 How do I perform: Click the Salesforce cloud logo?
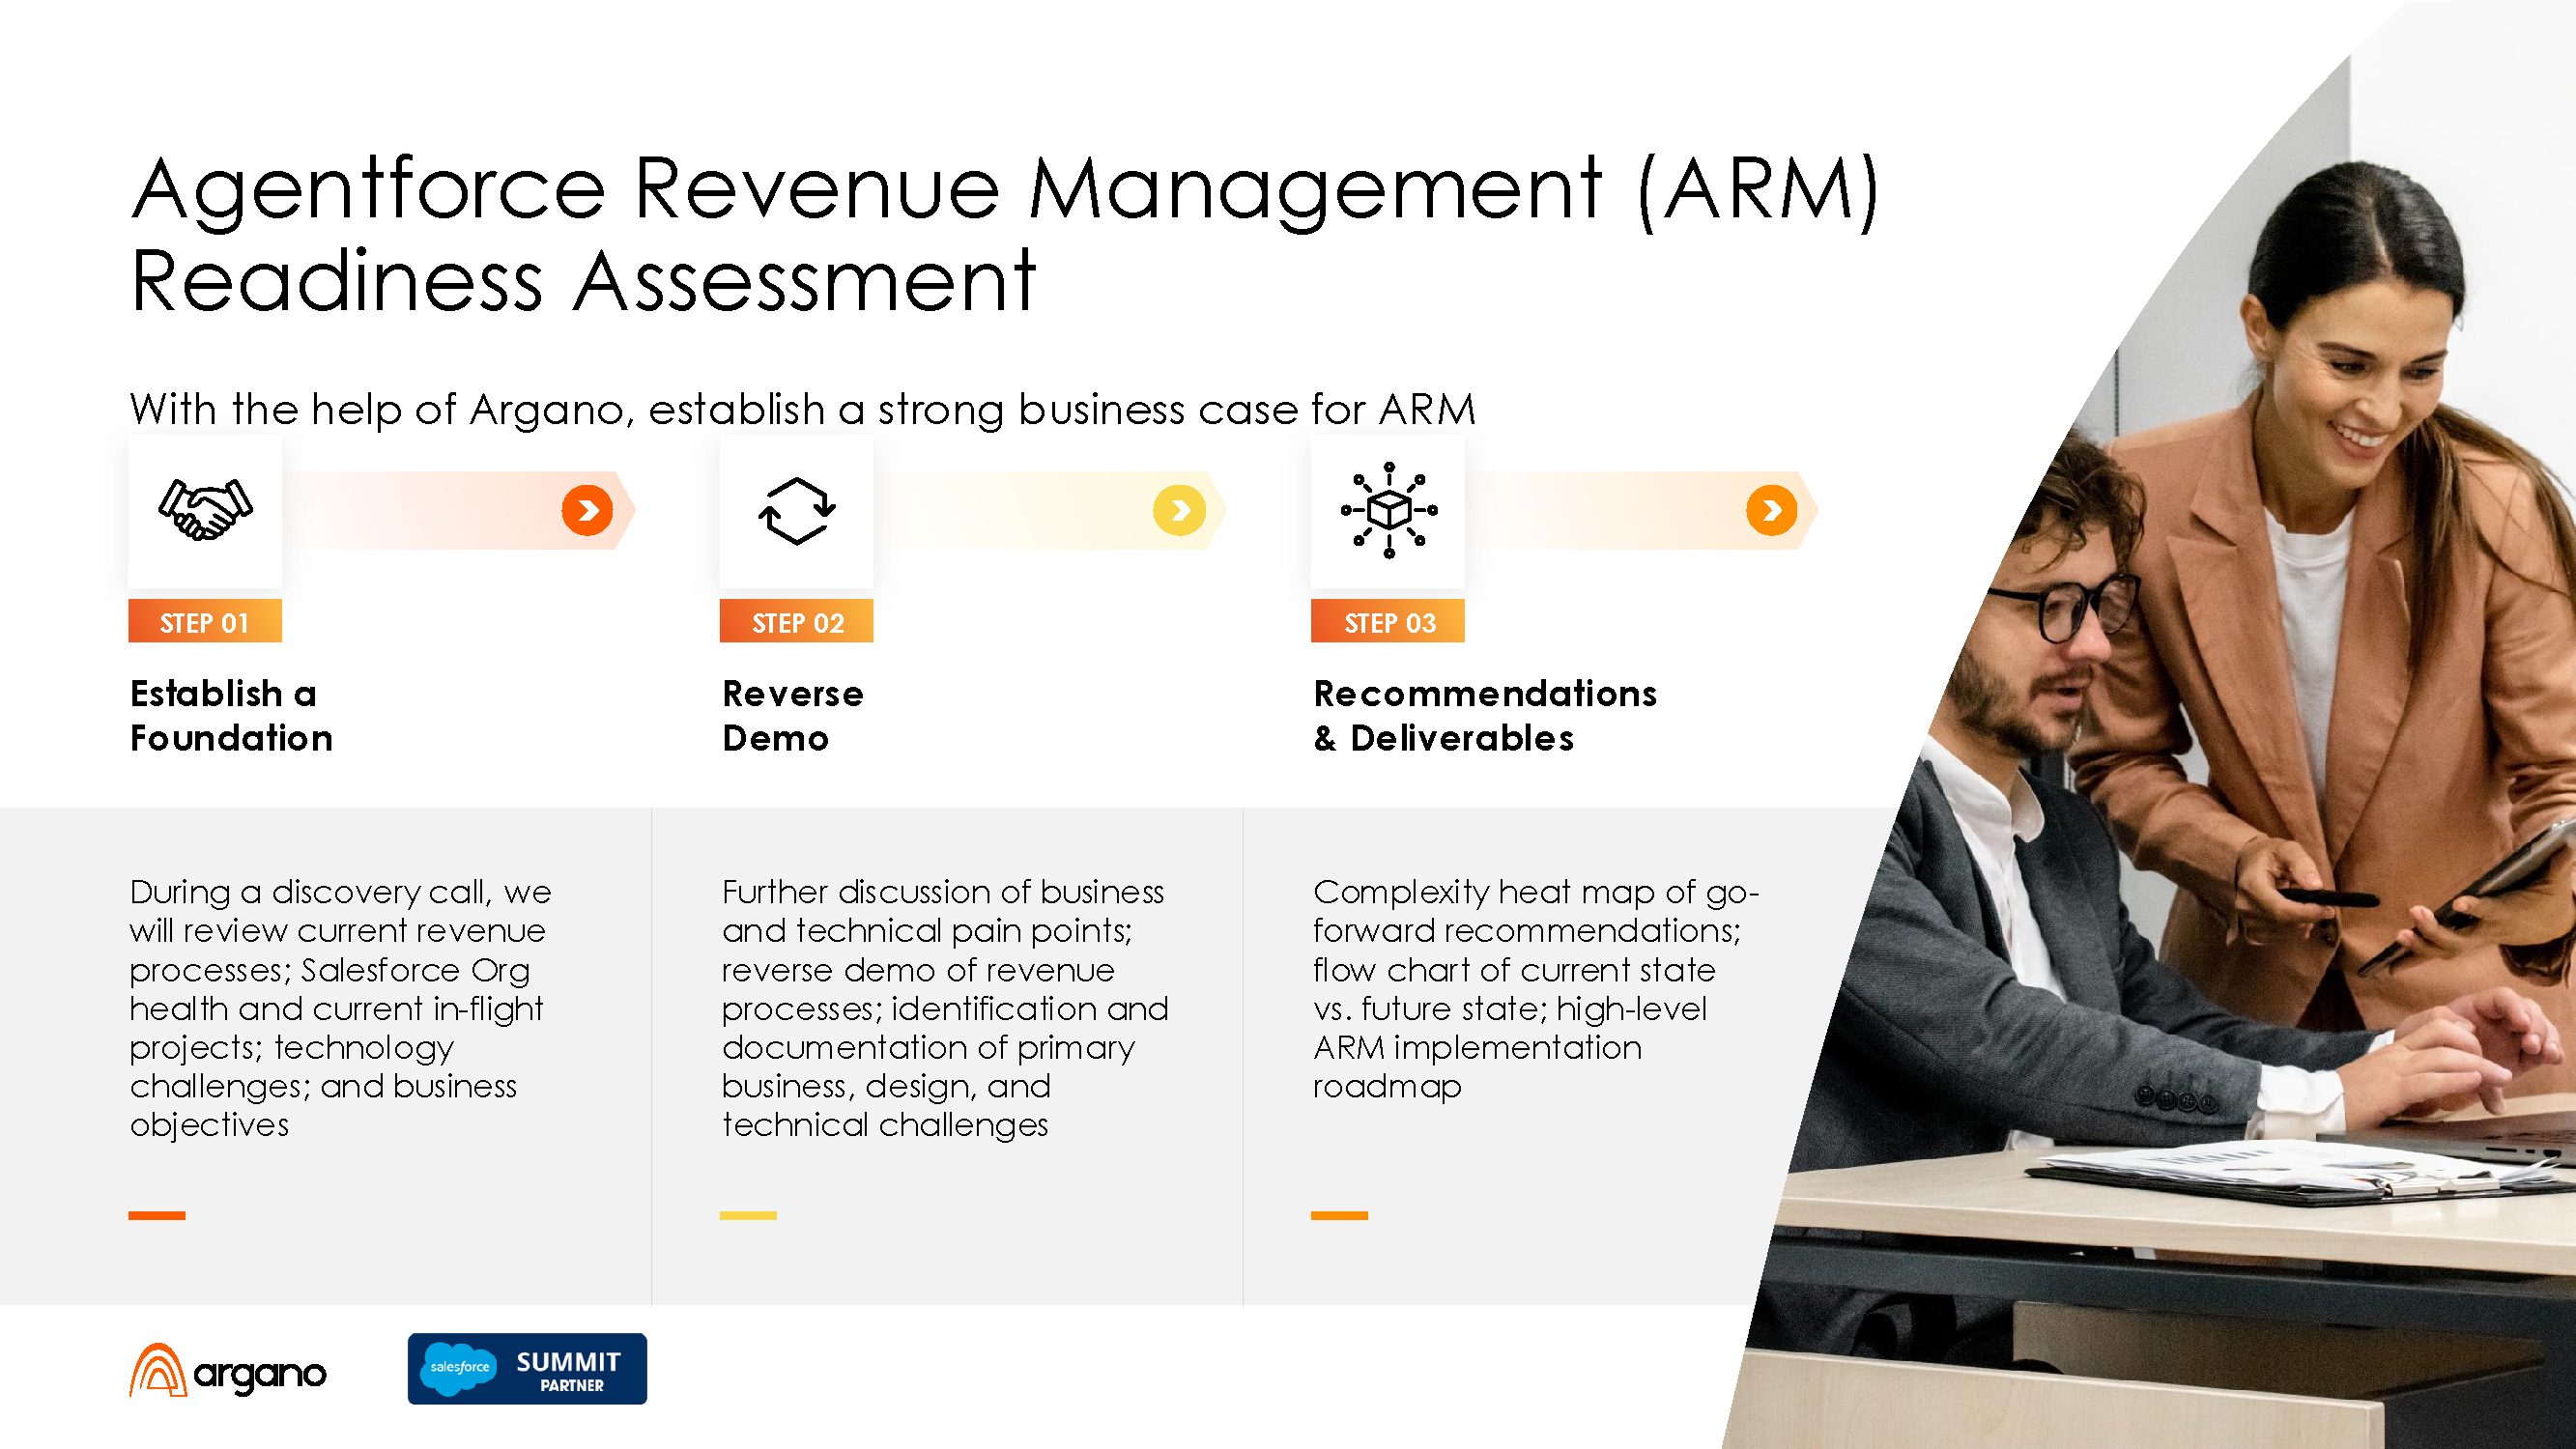coord(459,1367)
